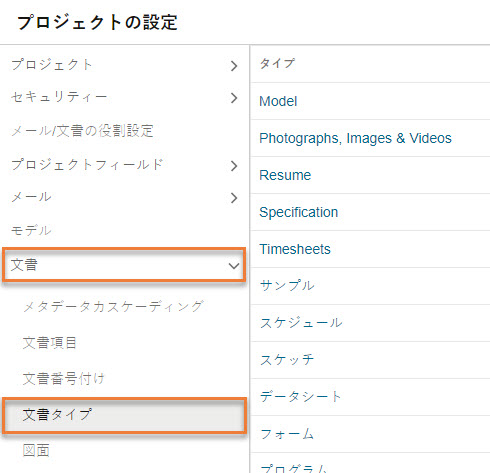The image size is (490, 473).
Task: Select the 文書項目 sub-item
Action: pos(50,342)
